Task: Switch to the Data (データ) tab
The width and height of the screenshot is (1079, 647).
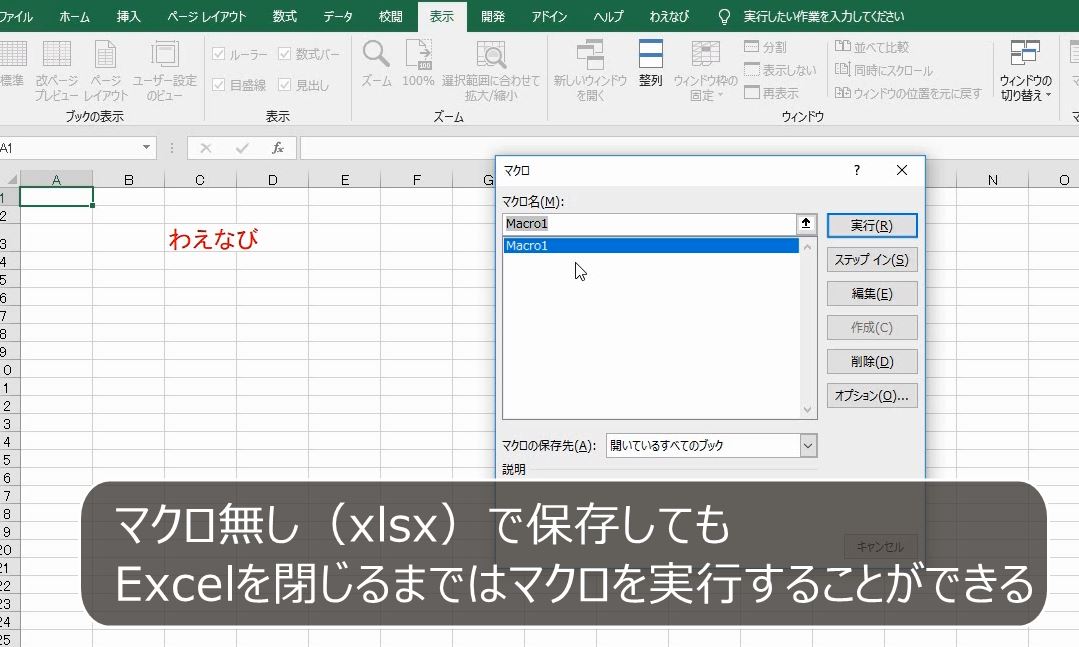Action: click(x=338, y=16)
